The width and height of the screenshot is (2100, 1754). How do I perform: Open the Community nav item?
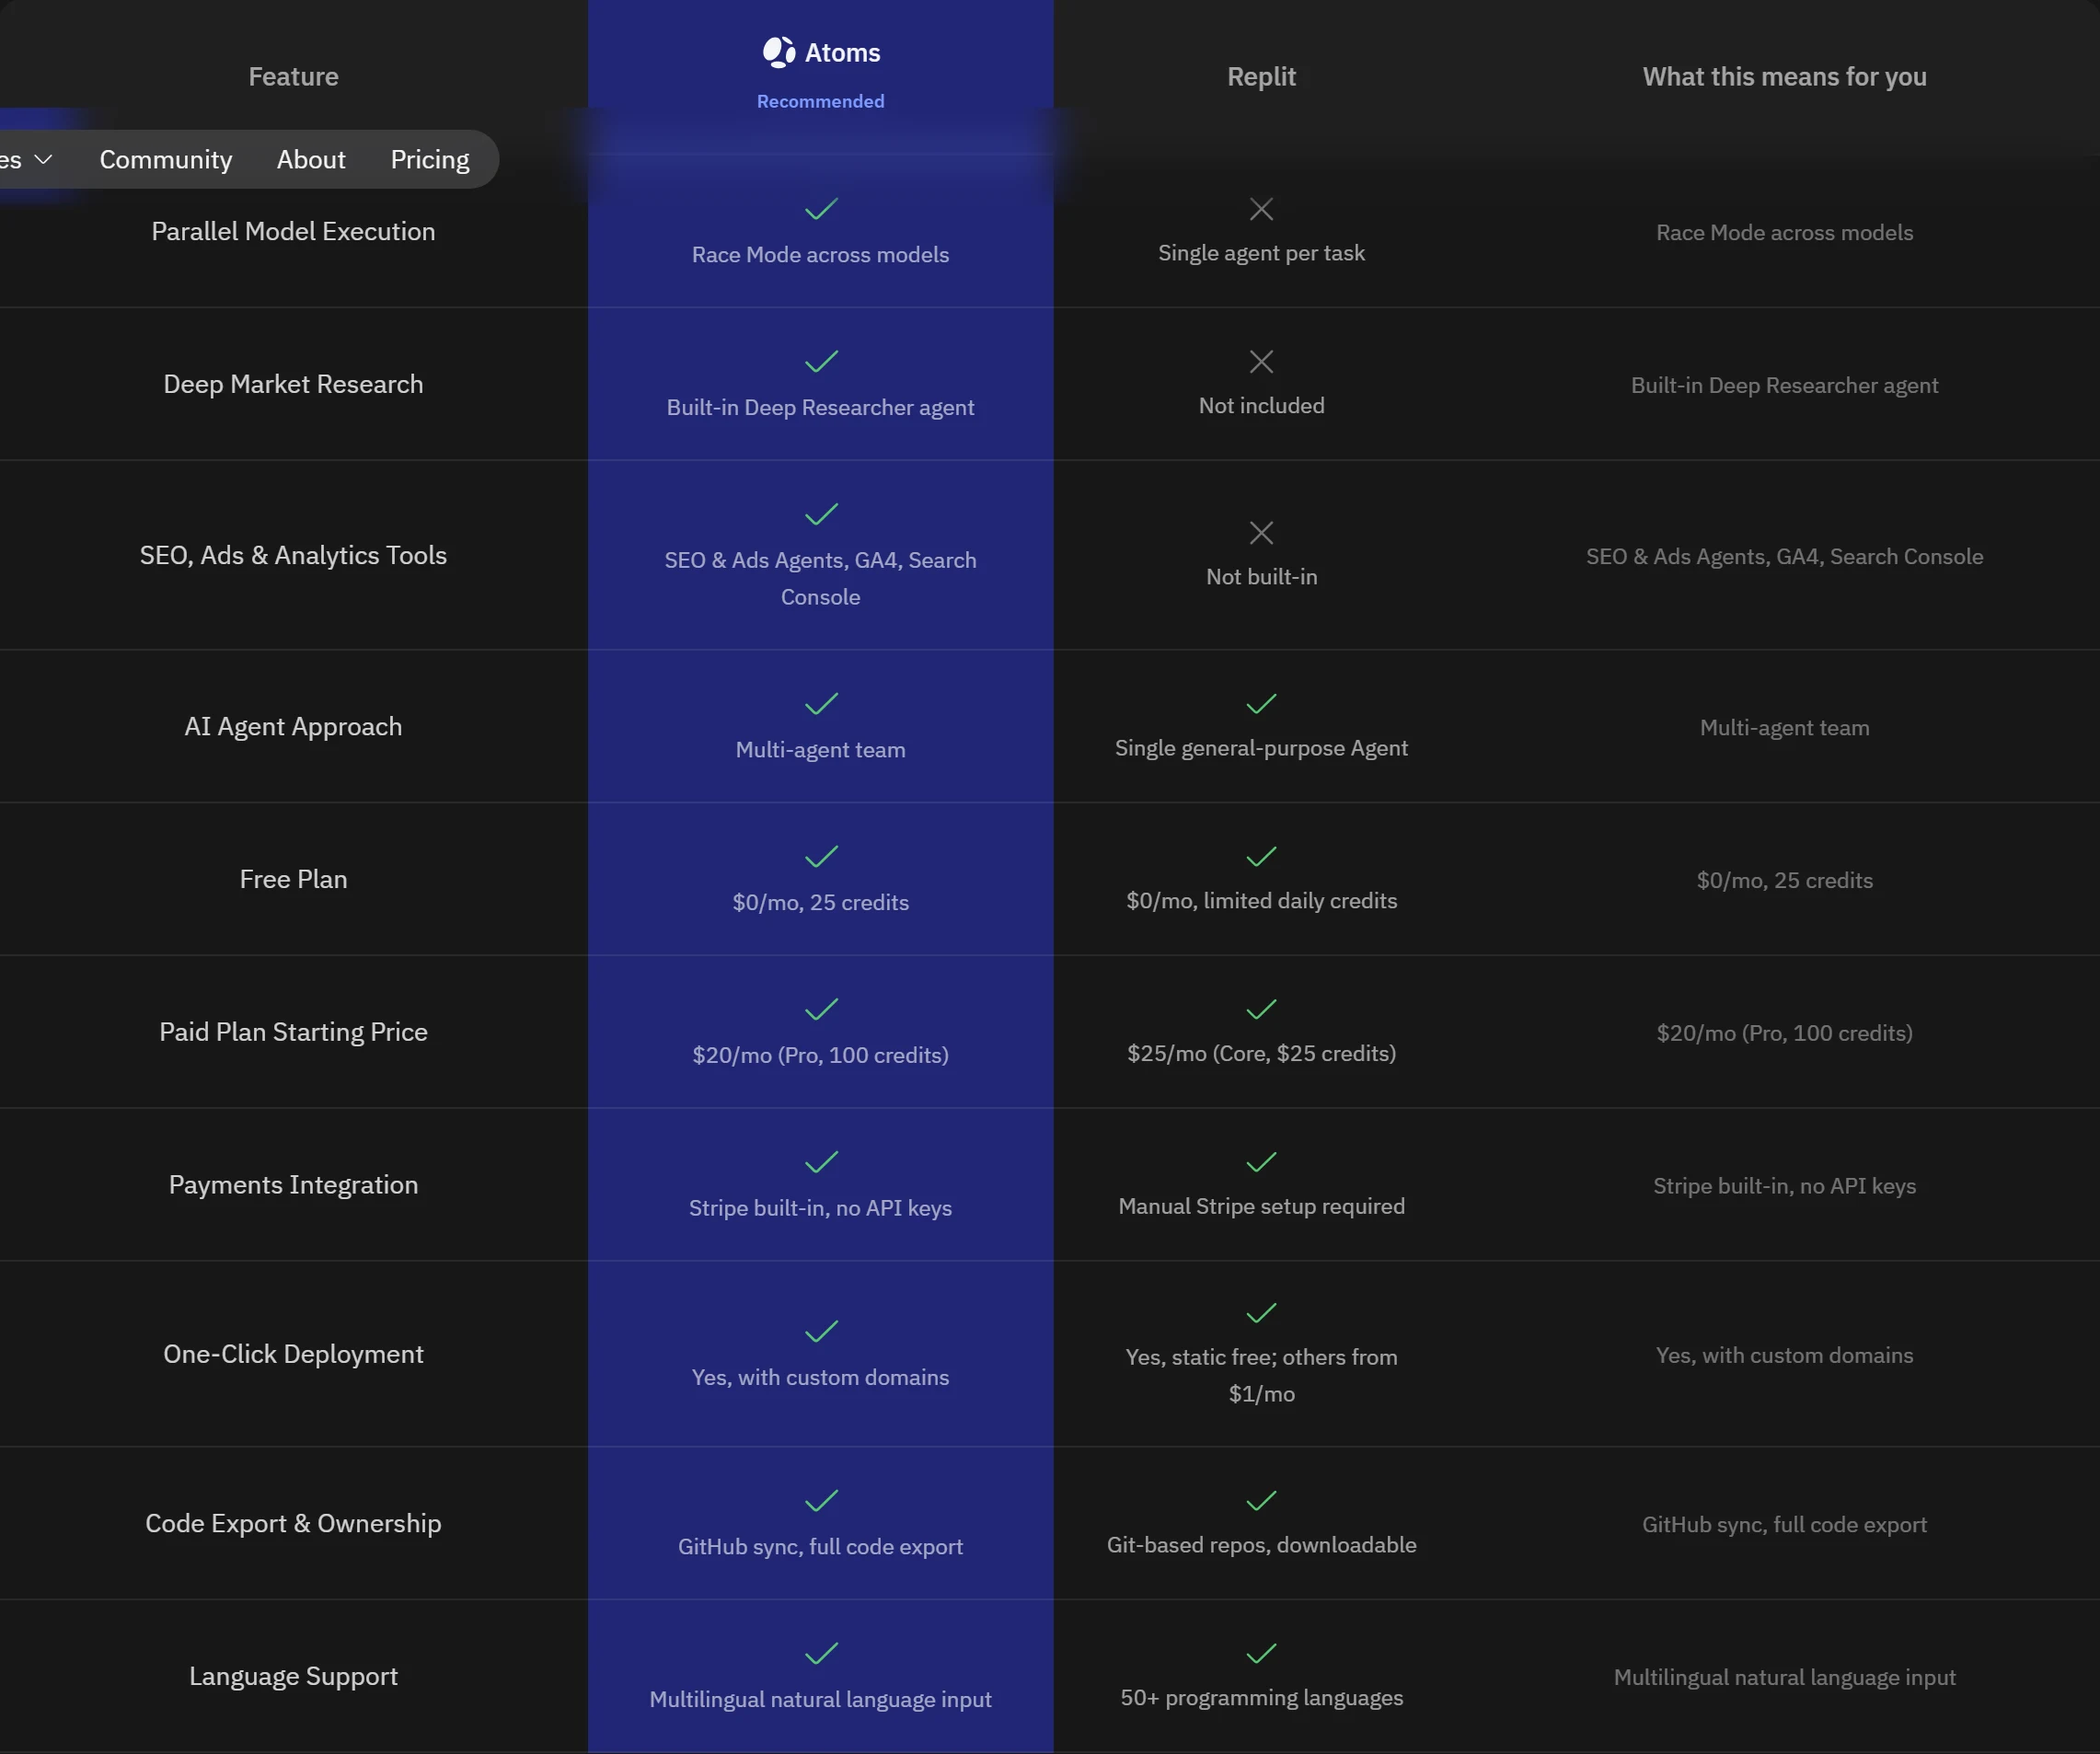(x=166, y=160)
